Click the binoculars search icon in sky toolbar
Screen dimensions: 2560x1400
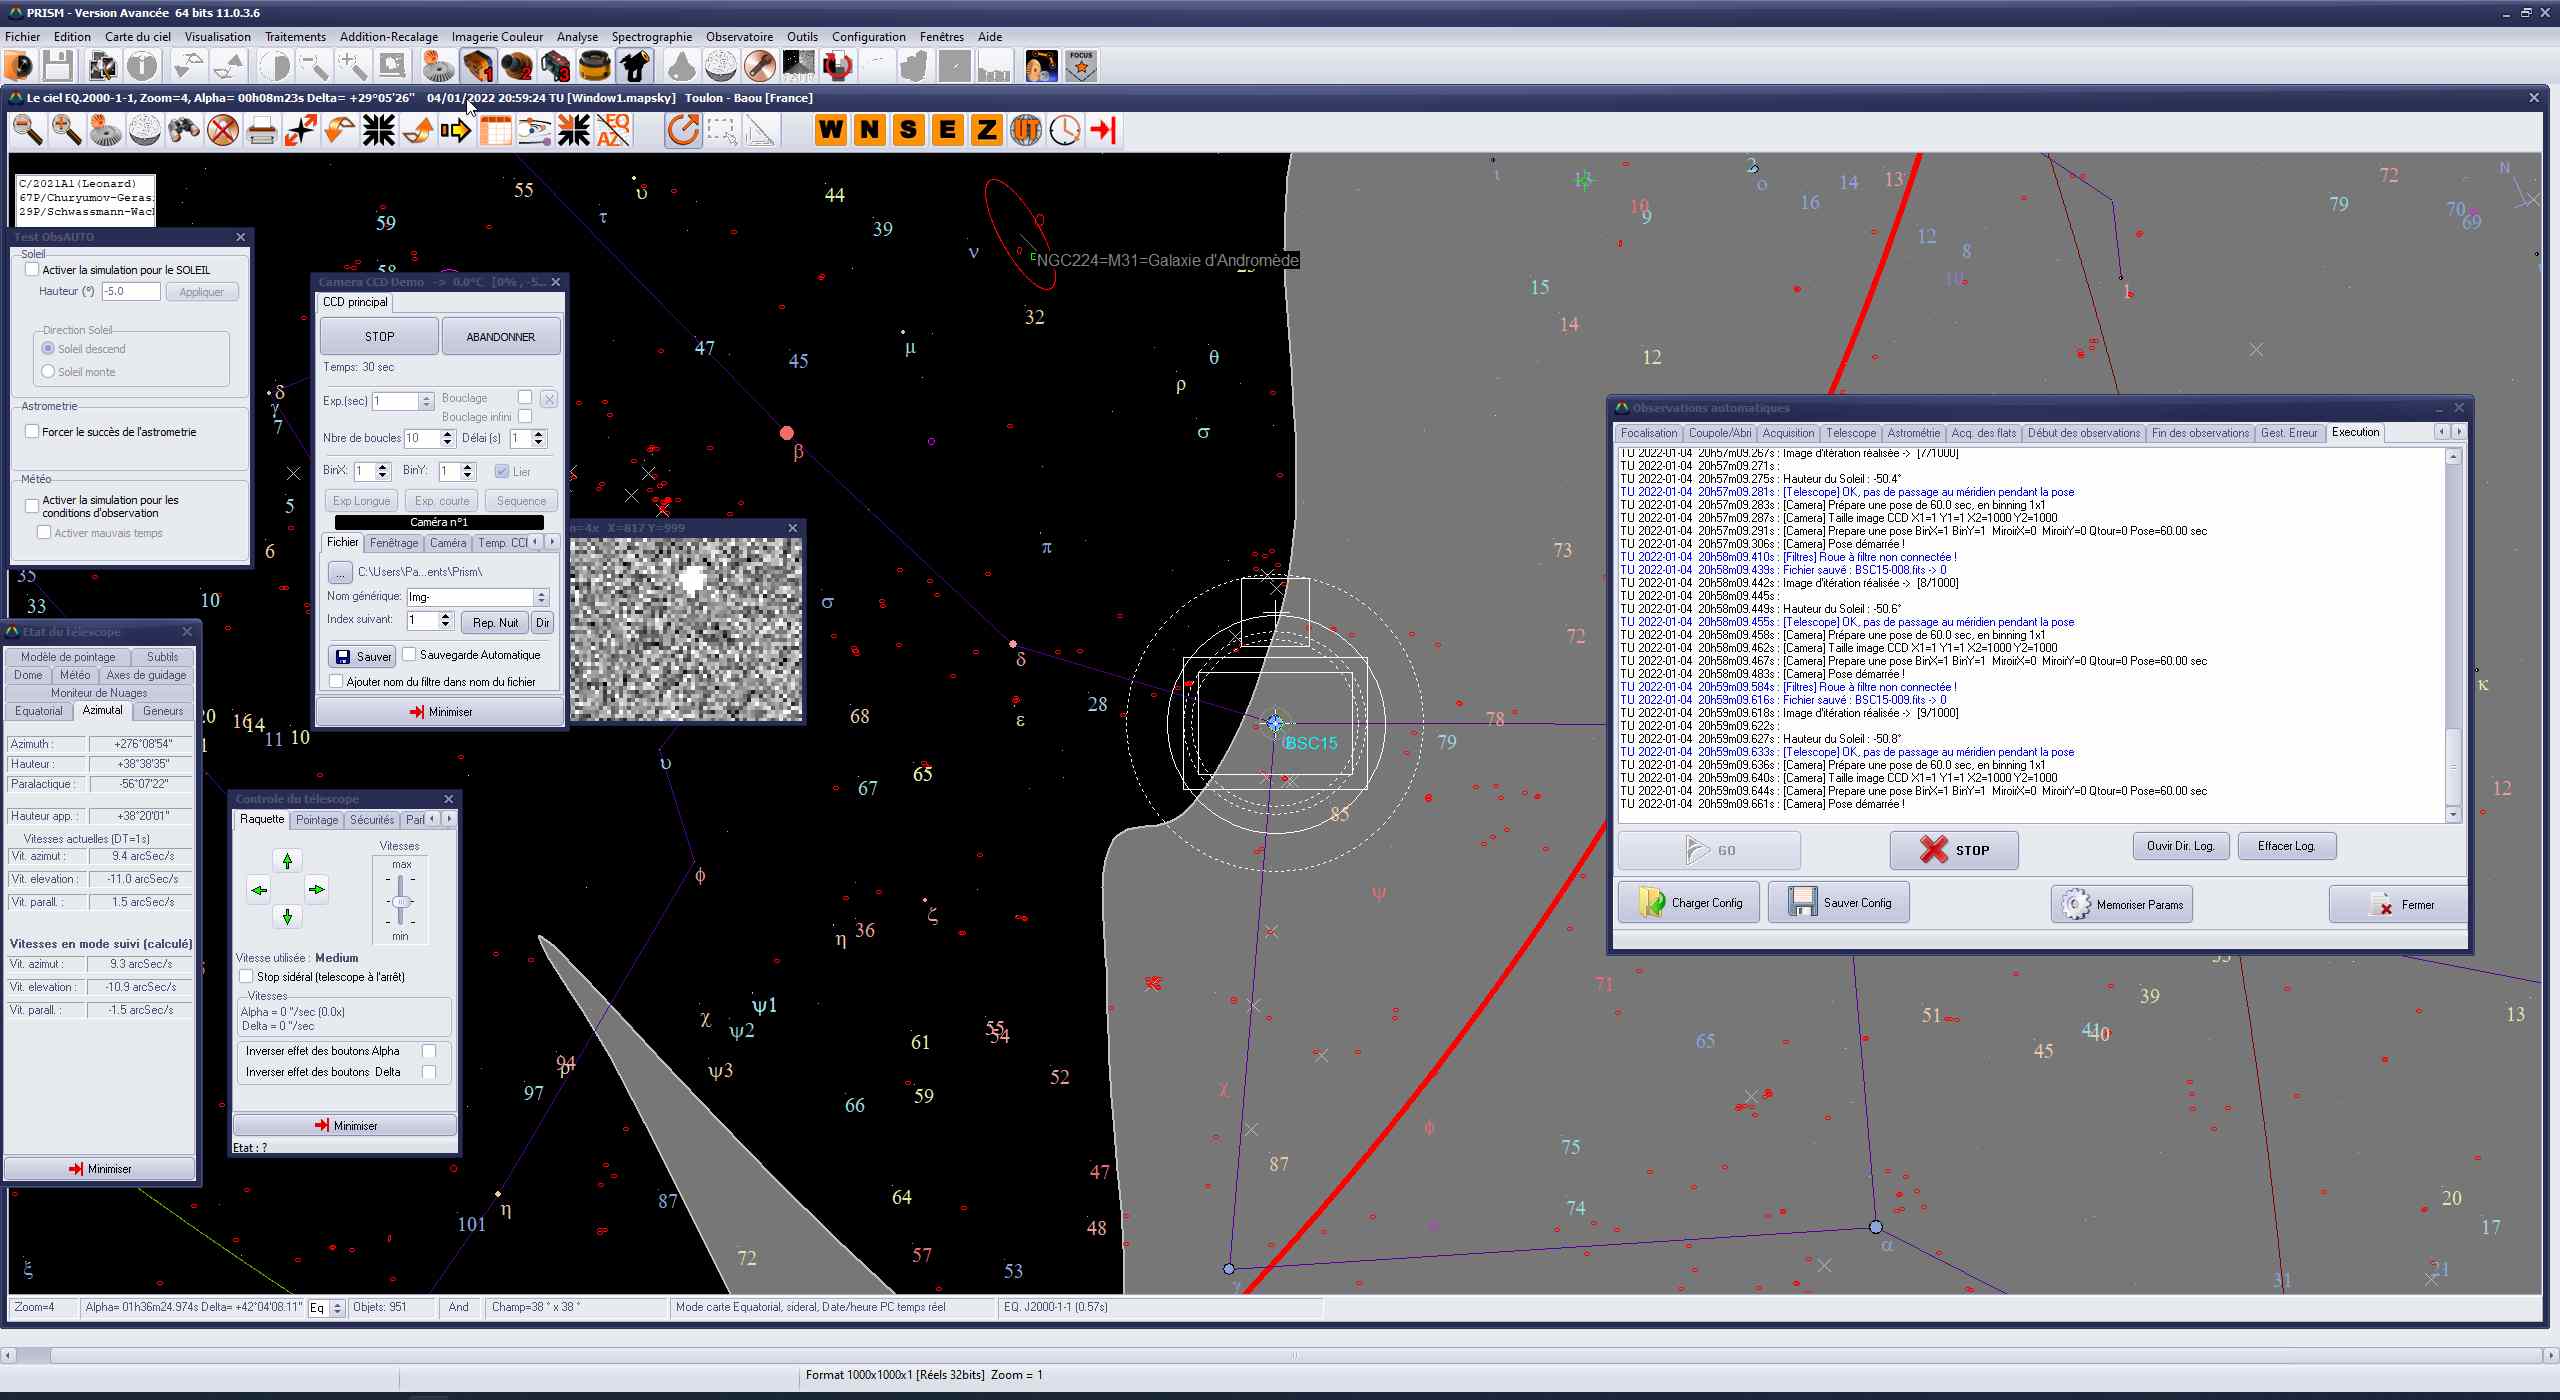(x=184, y=130)
